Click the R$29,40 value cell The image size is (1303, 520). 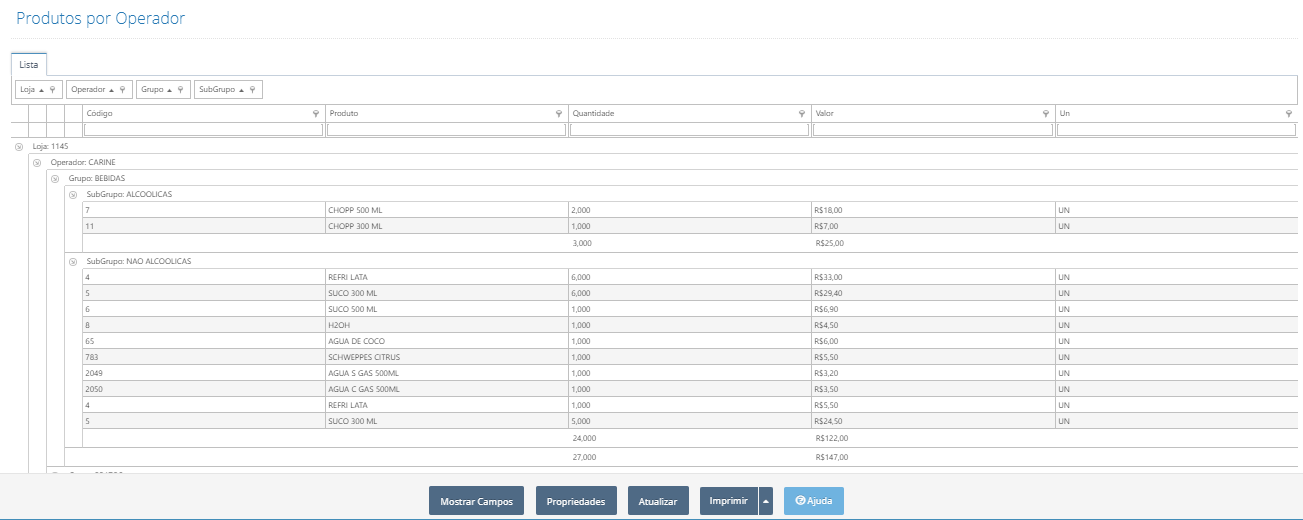click(933, 293)
